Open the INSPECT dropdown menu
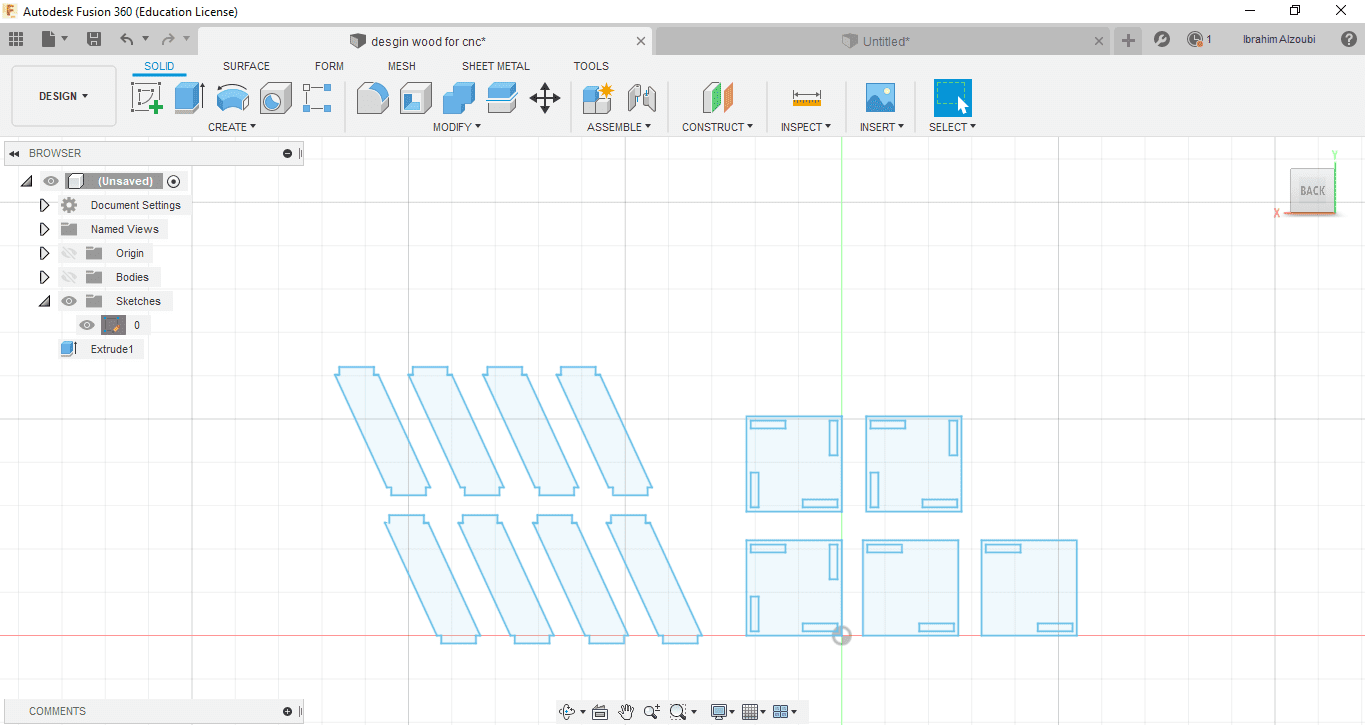 pos(806,127)
